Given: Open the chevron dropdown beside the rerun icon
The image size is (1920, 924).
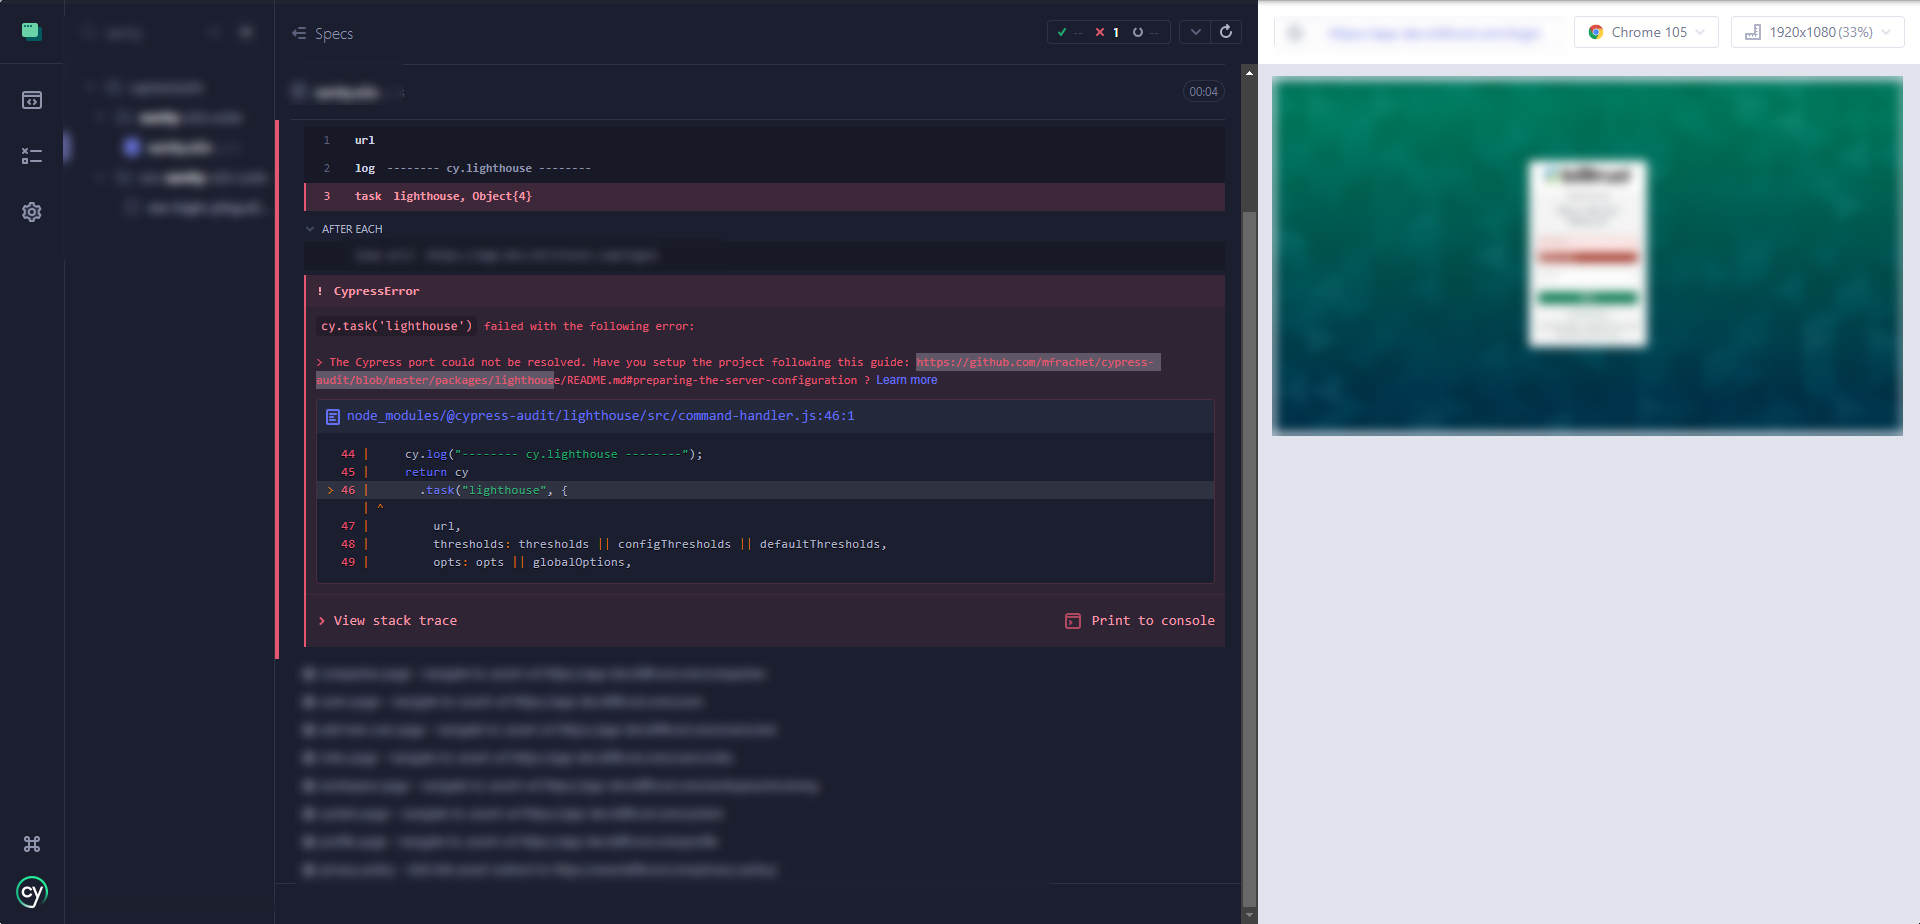Looking at the screenshot, I should 1195,31.
